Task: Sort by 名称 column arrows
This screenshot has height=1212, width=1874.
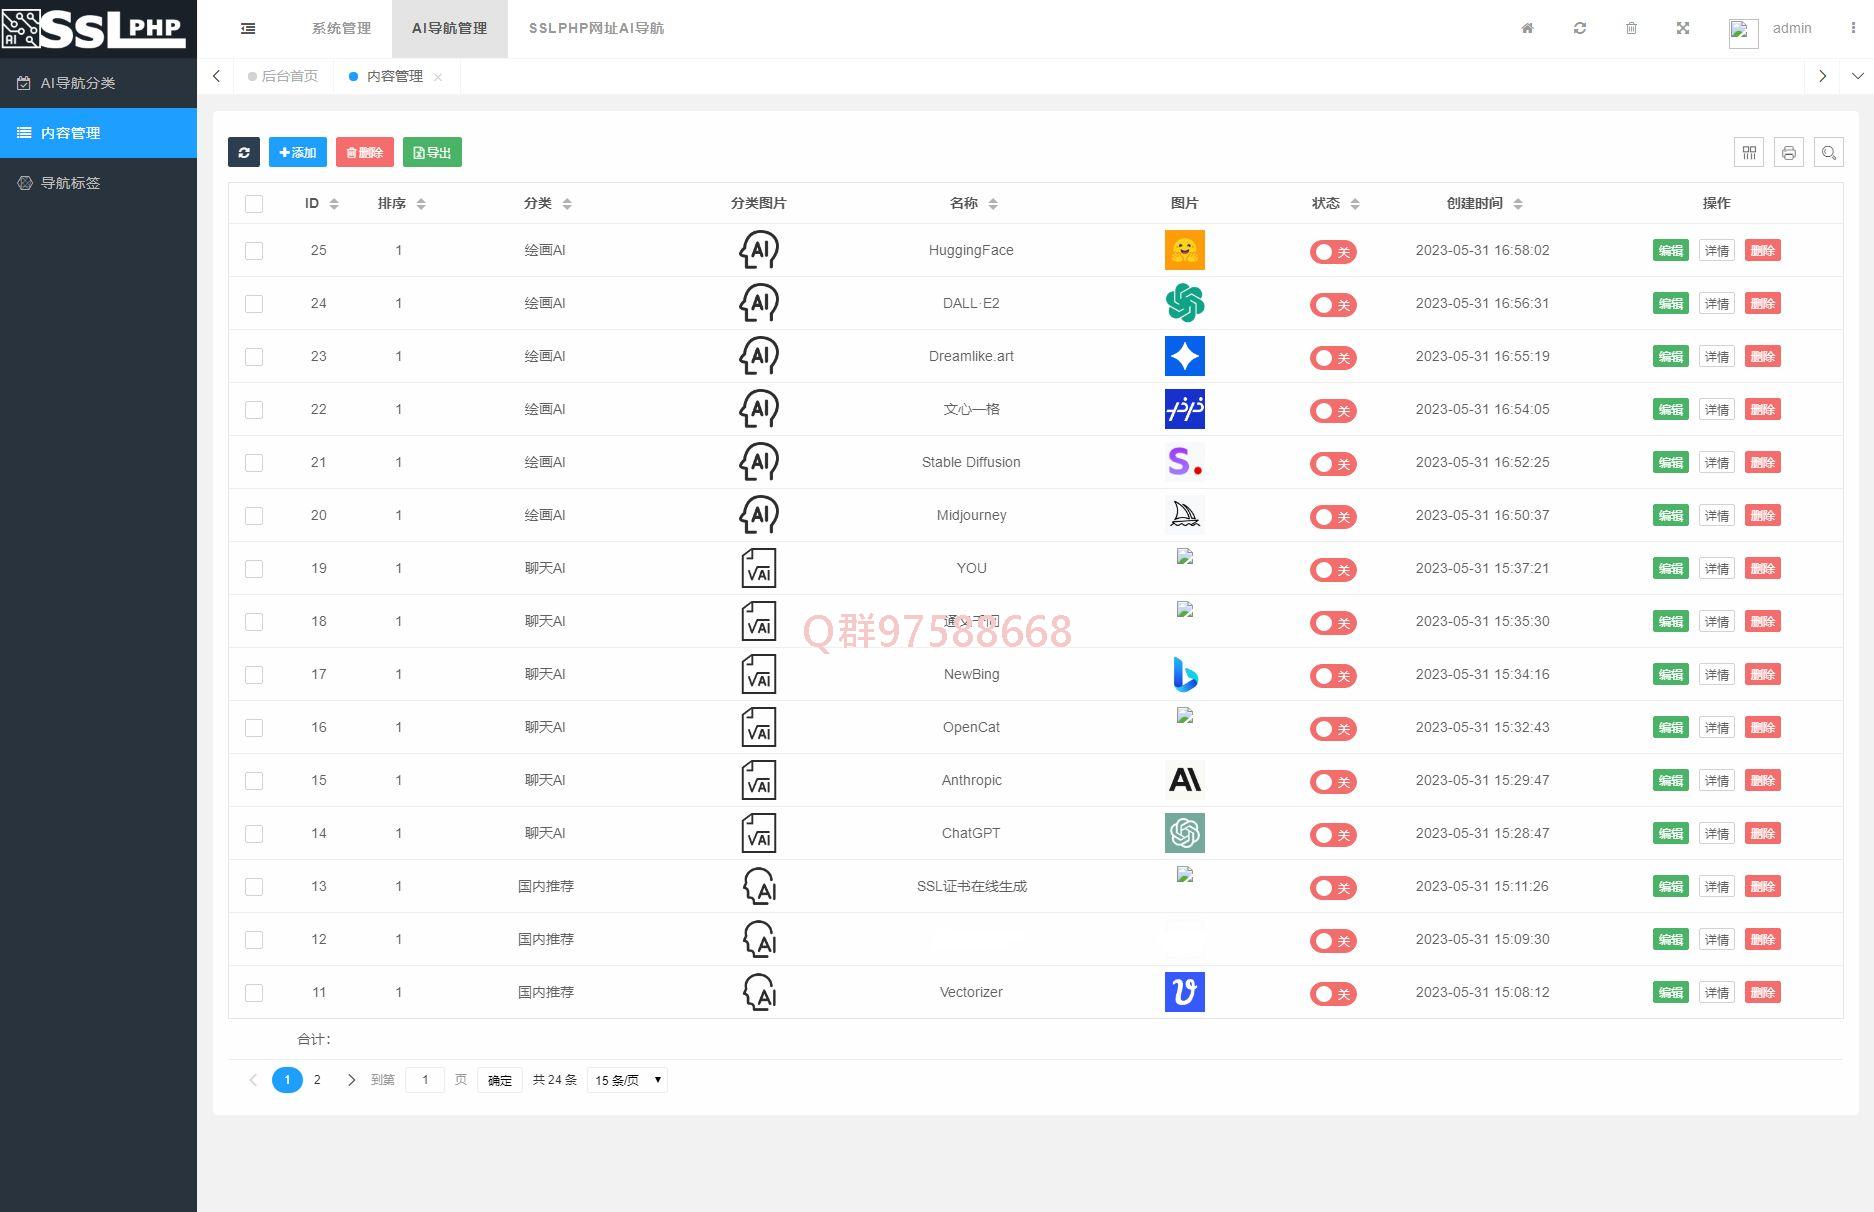Action: 993,204
